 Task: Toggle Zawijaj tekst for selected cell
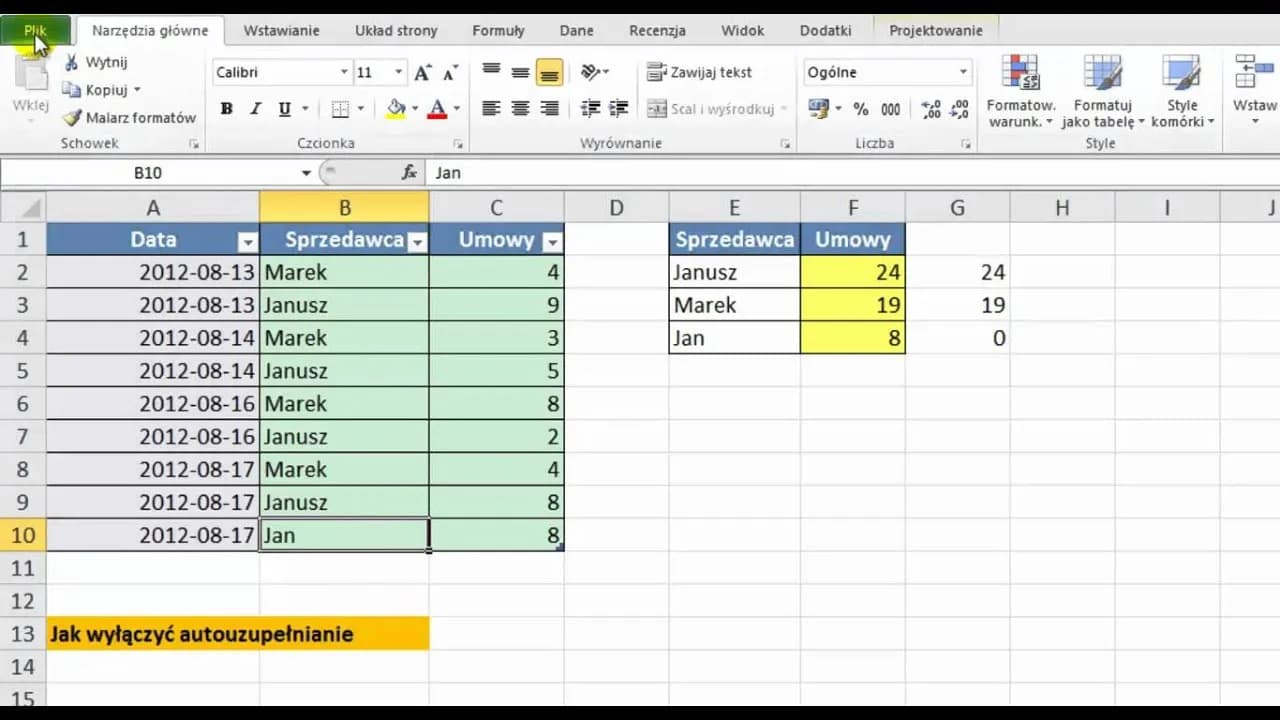(x=699, y=71)
